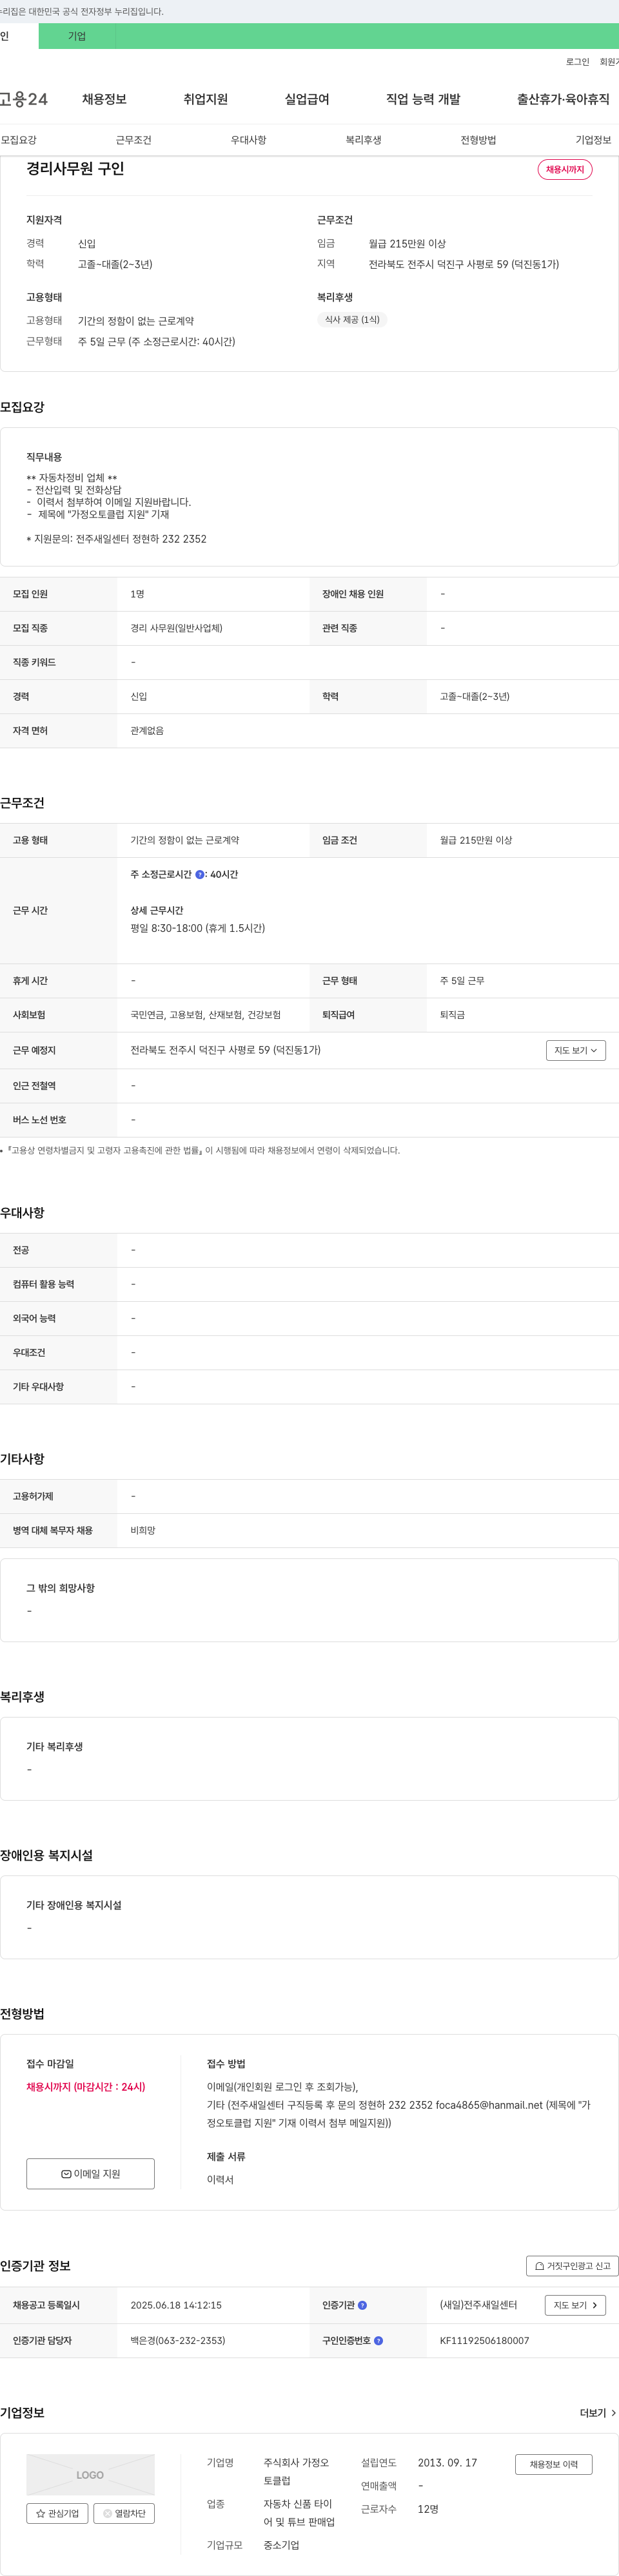Click the siren icon in 거짓구인광고 신고
The height and width of the screenshot is (2576, 619).
coord(540,2267)
